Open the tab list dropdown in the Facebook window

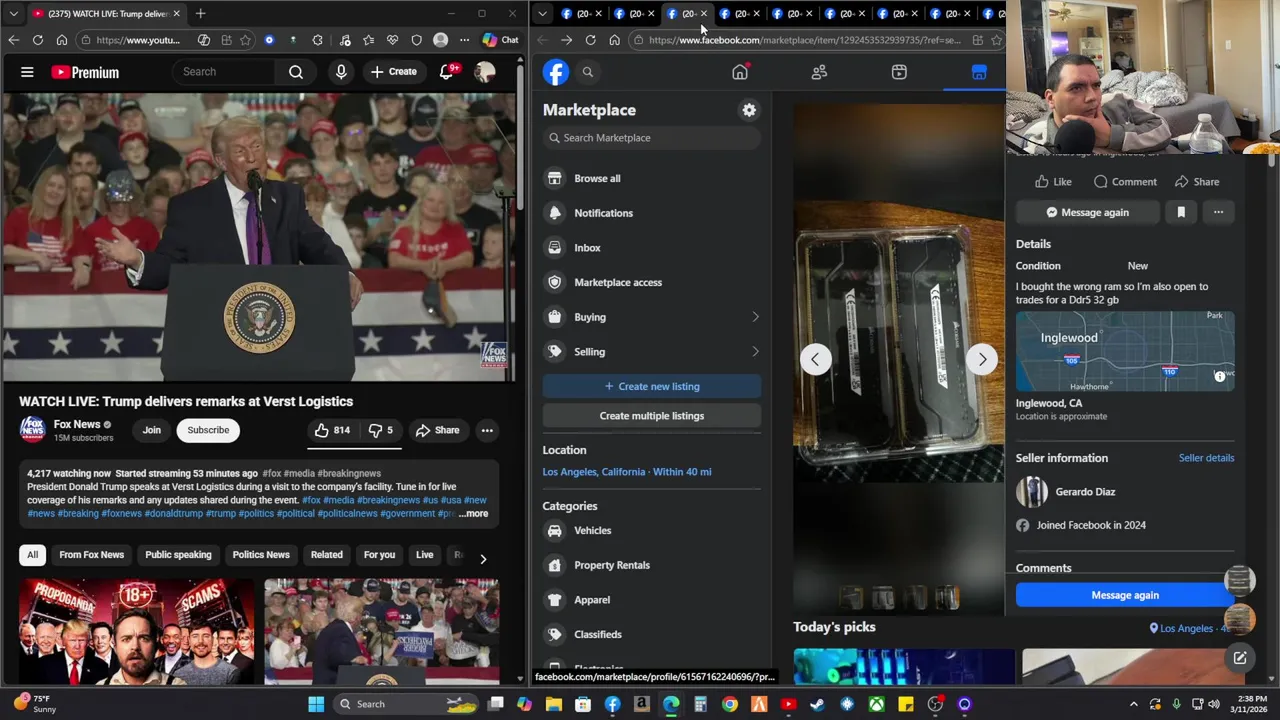pyautogui.click(x=541, y=14)
